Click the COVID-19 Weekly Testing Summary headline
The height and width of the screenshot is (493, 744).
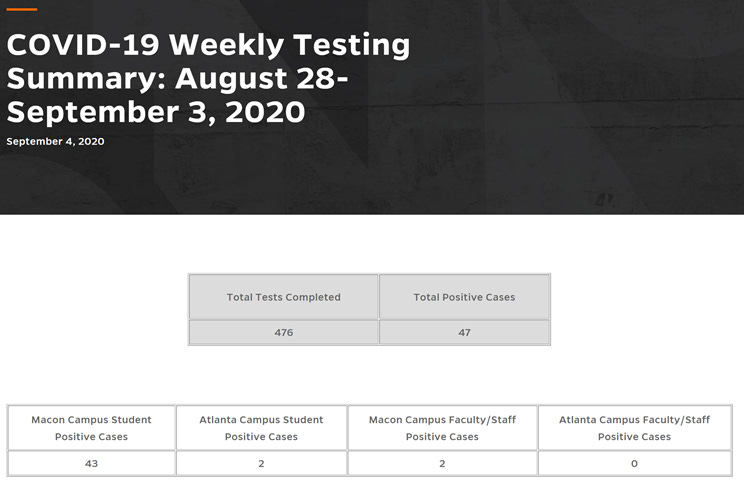click(x=208, y=78)
